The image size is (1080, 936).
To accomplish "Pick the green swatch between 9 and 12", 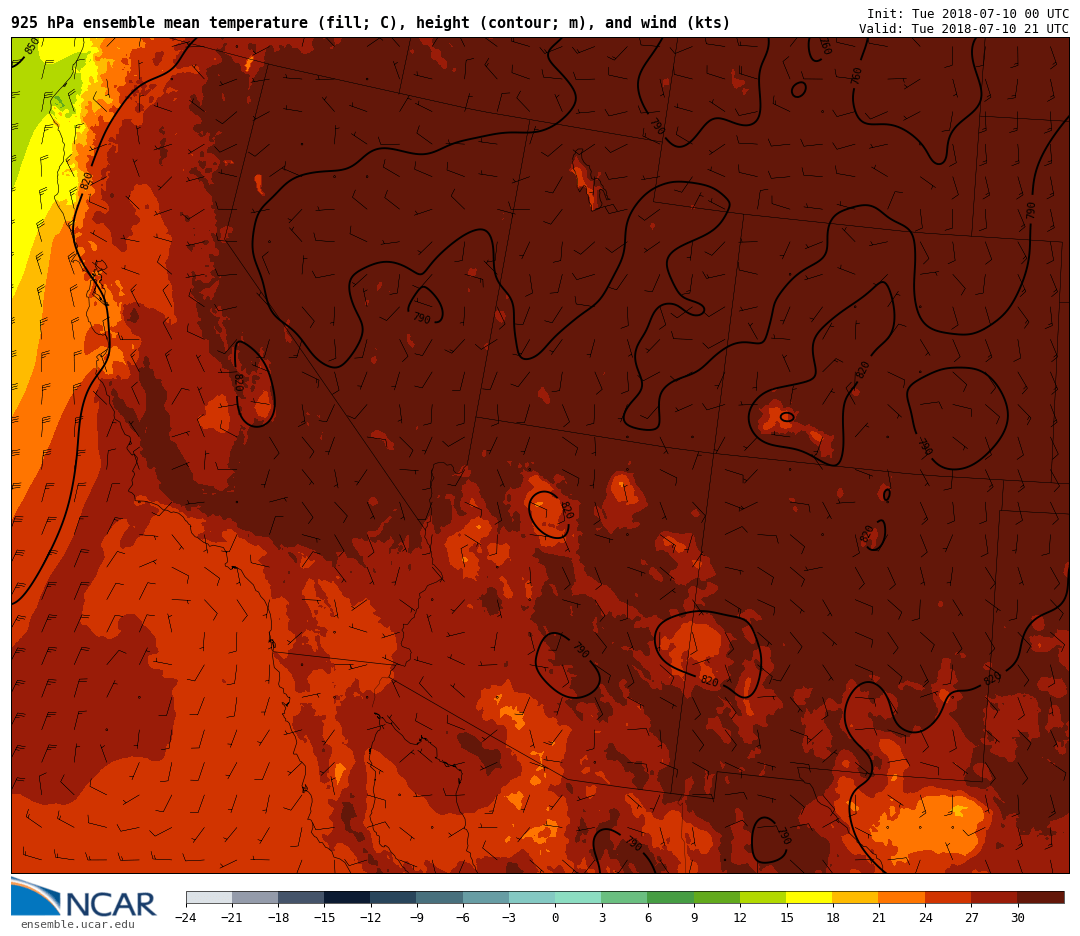I will click(x=716, y=897).
